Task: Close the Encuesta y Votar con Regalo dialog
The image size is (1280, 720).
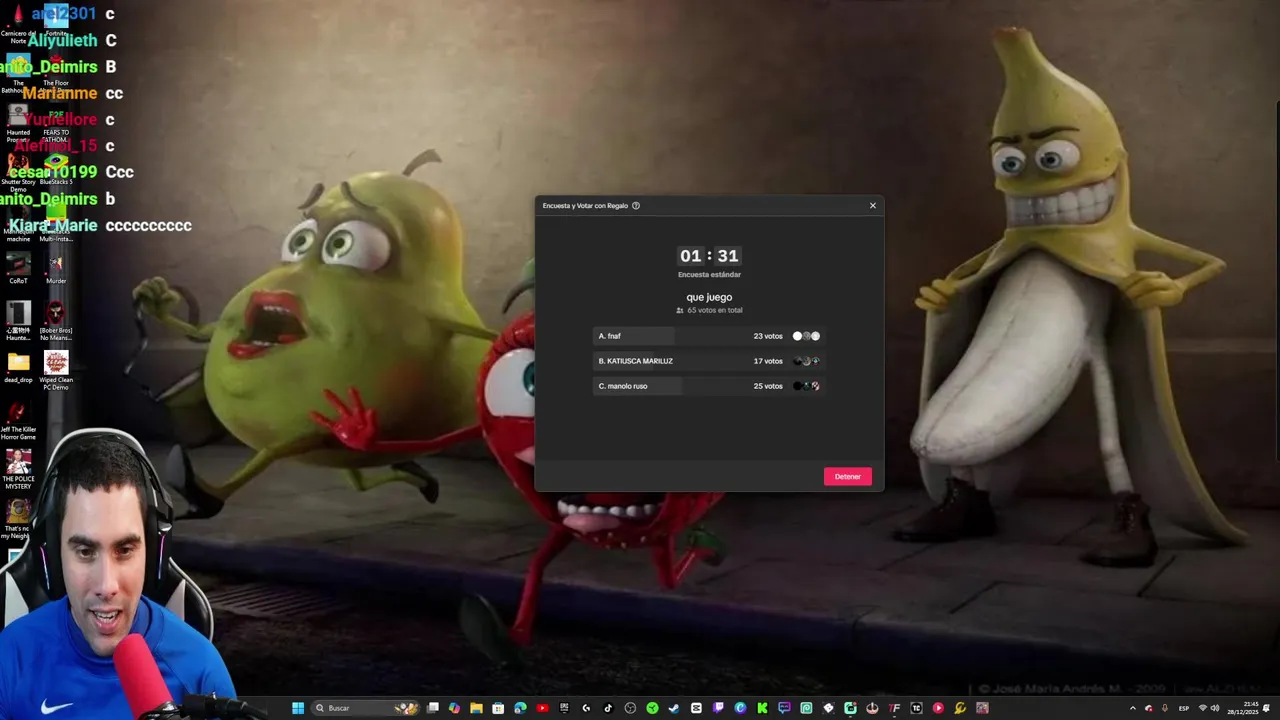Action: coord(873,206)
